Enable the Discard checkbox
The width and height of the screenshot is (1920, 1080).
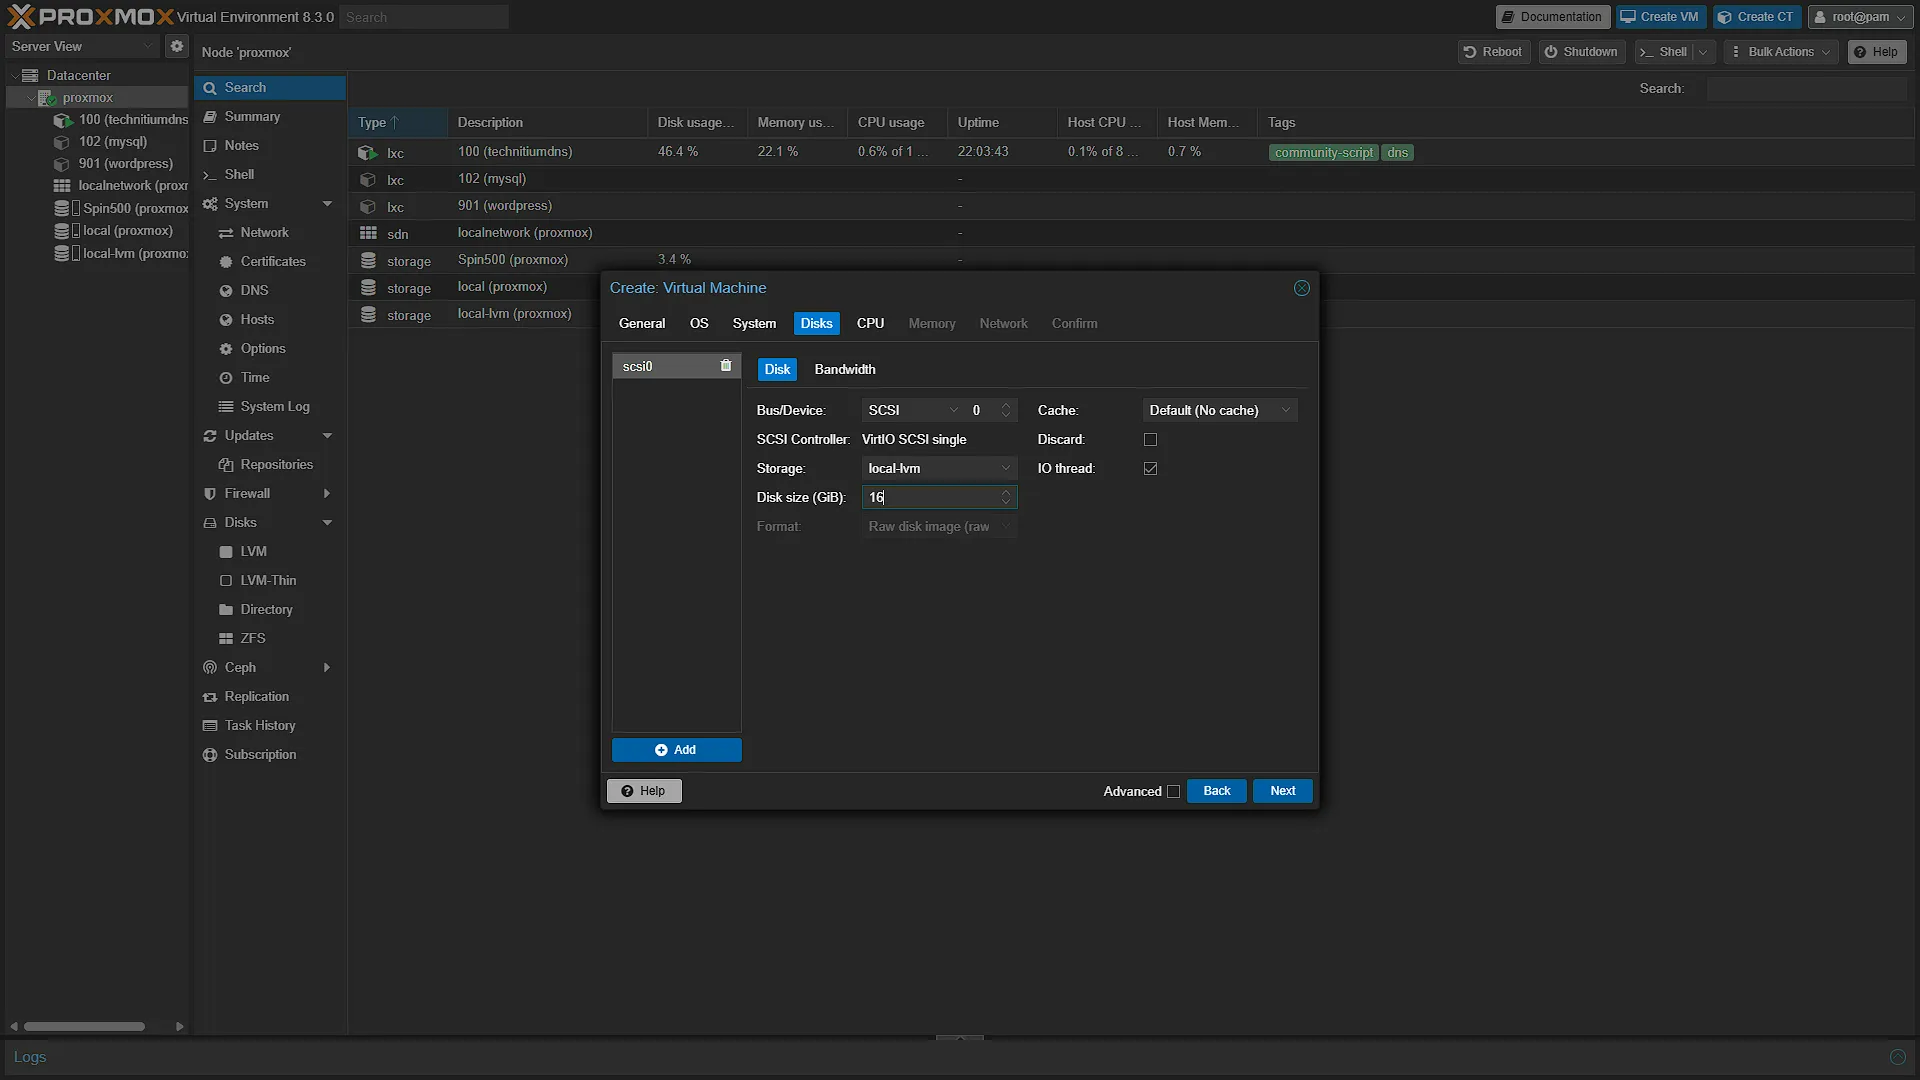click(x=1150, y=439)
